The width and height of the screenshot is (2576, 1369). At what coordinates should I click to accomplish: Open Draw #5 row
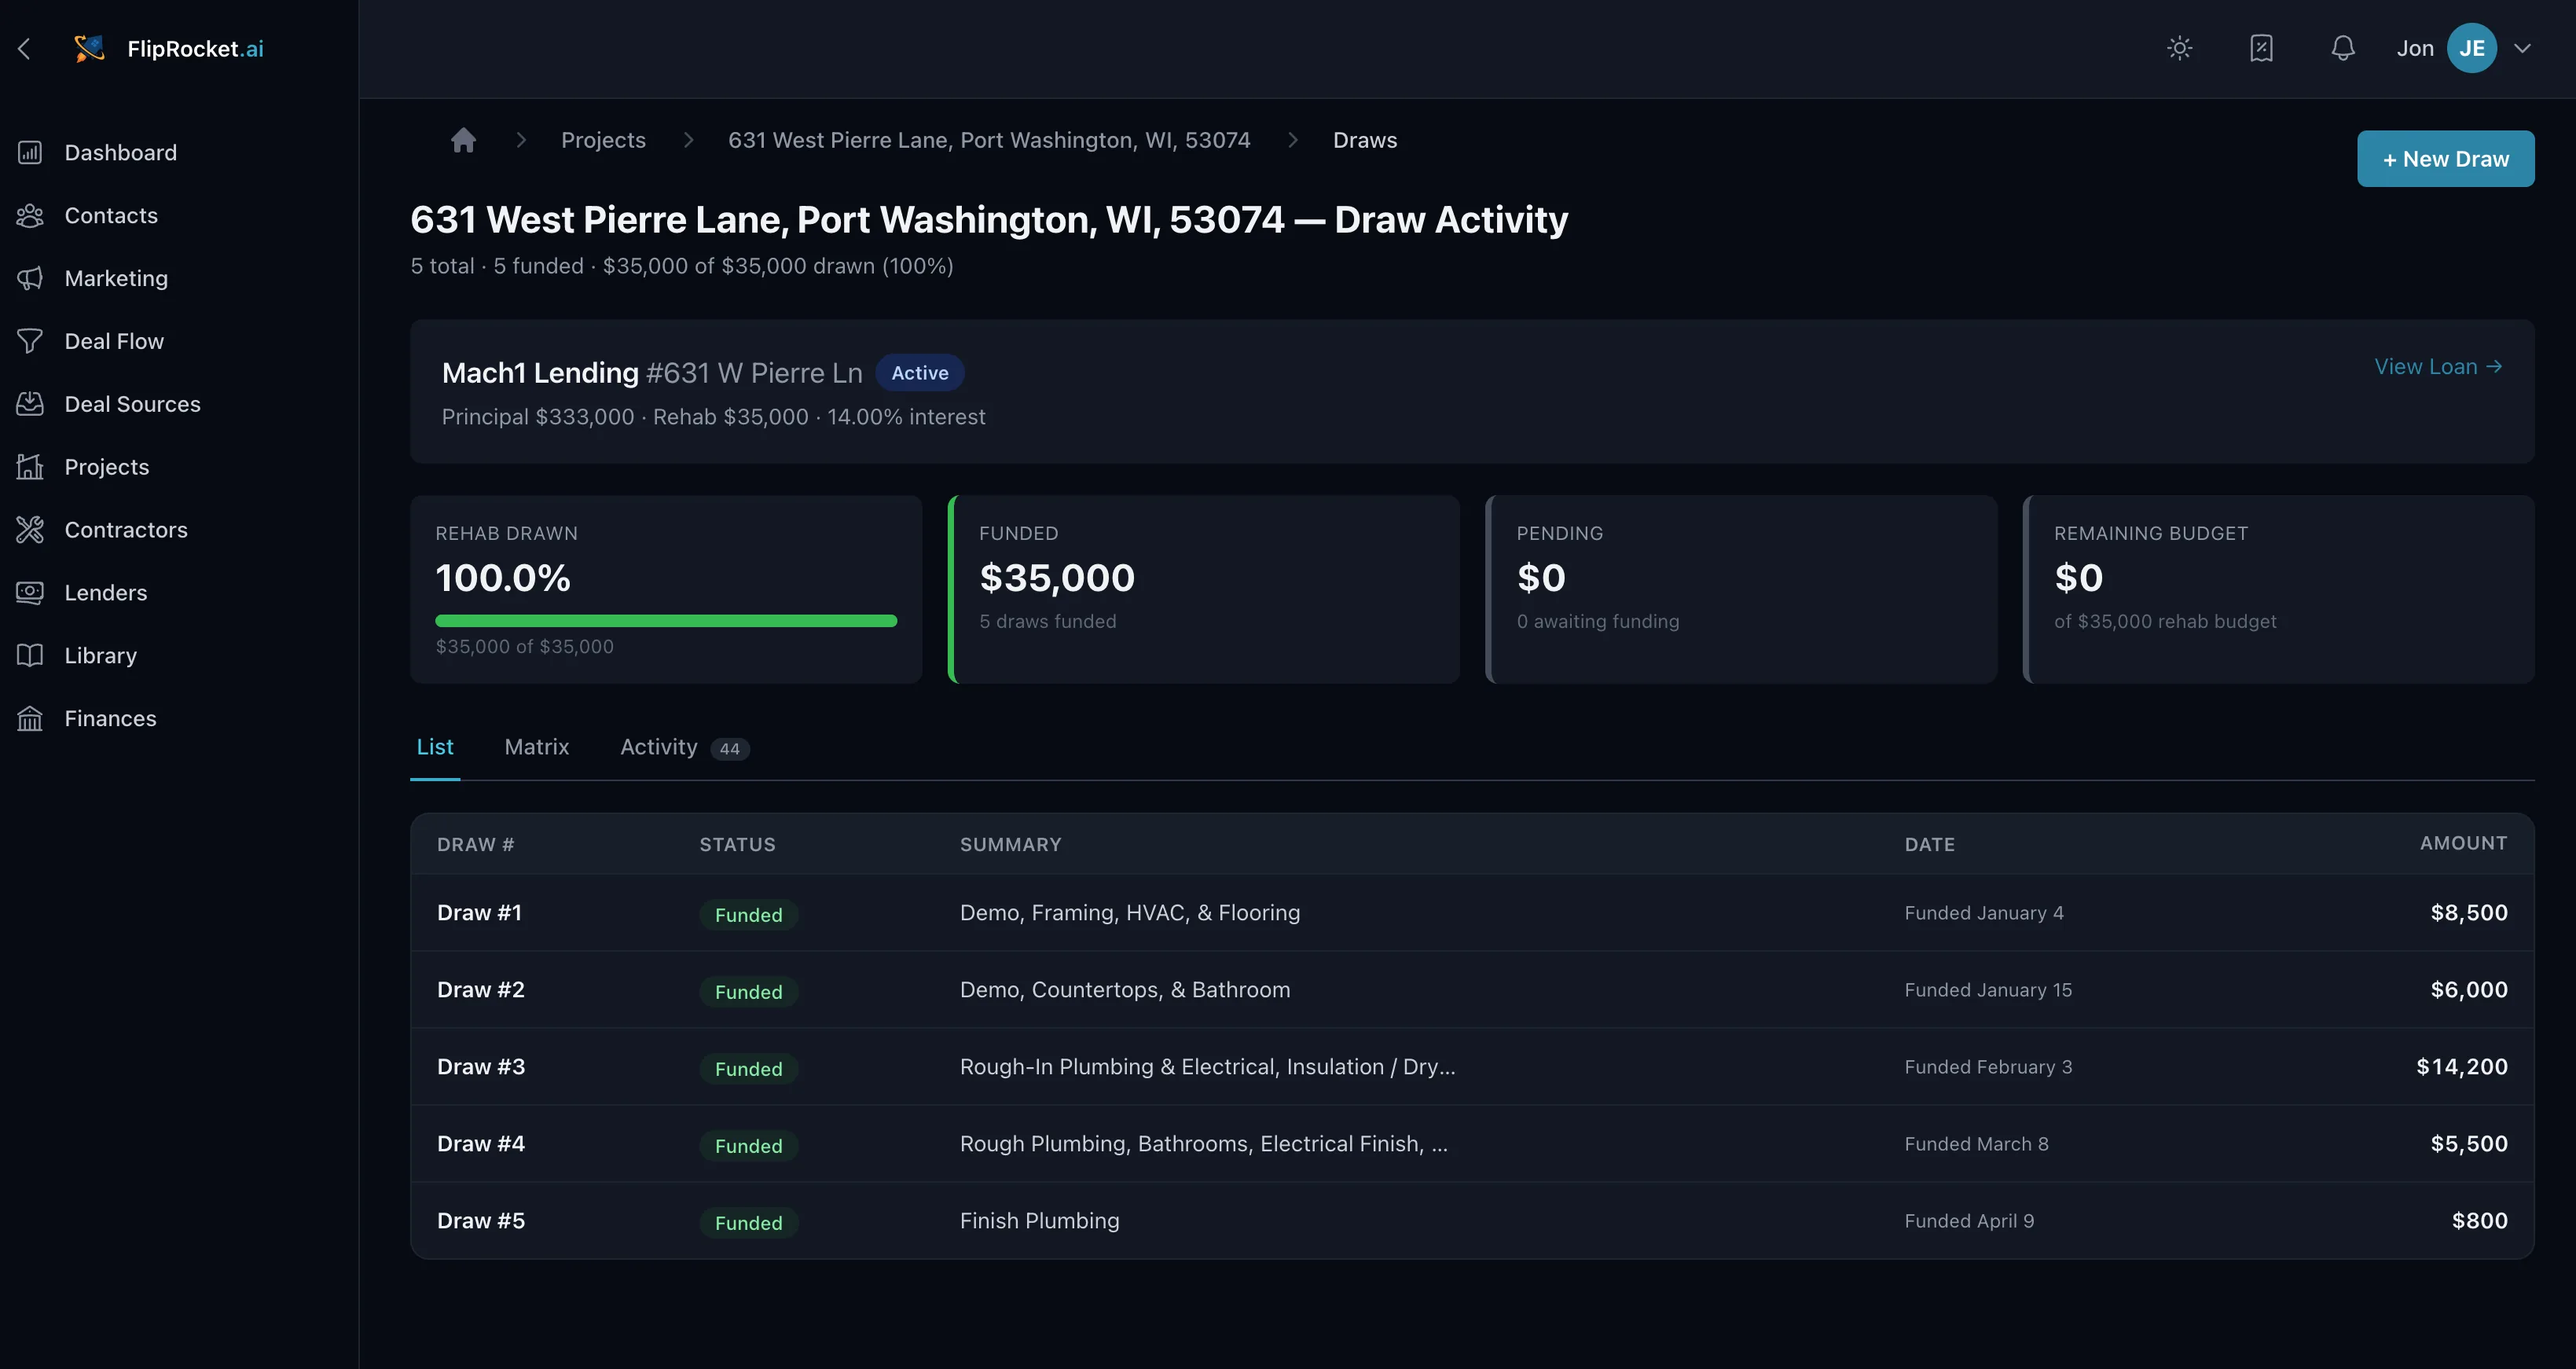pyautogui.click(x=1472, y=1221)
